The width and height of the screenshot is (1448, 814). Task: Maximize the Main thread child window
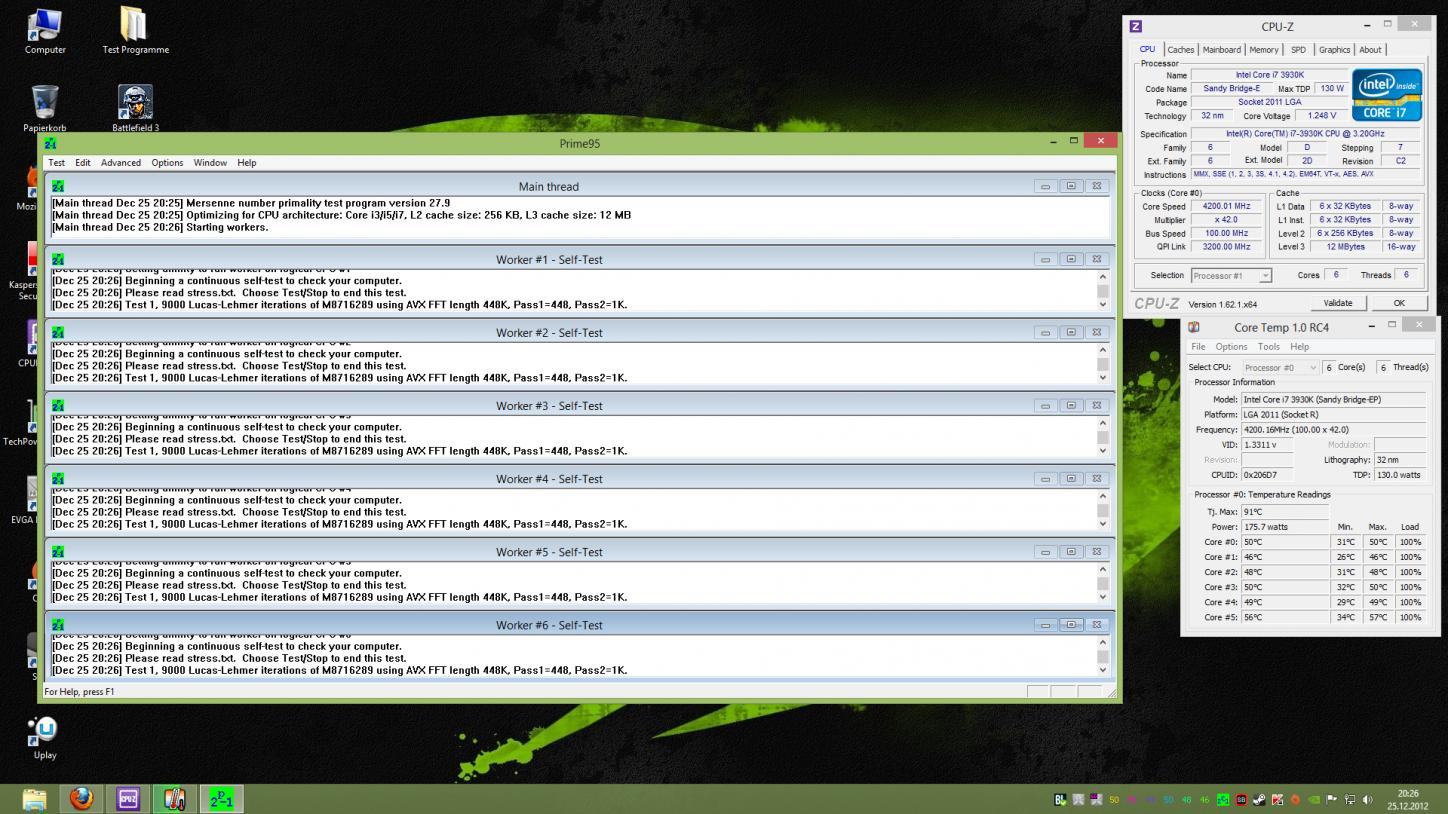pos(1071,186)
